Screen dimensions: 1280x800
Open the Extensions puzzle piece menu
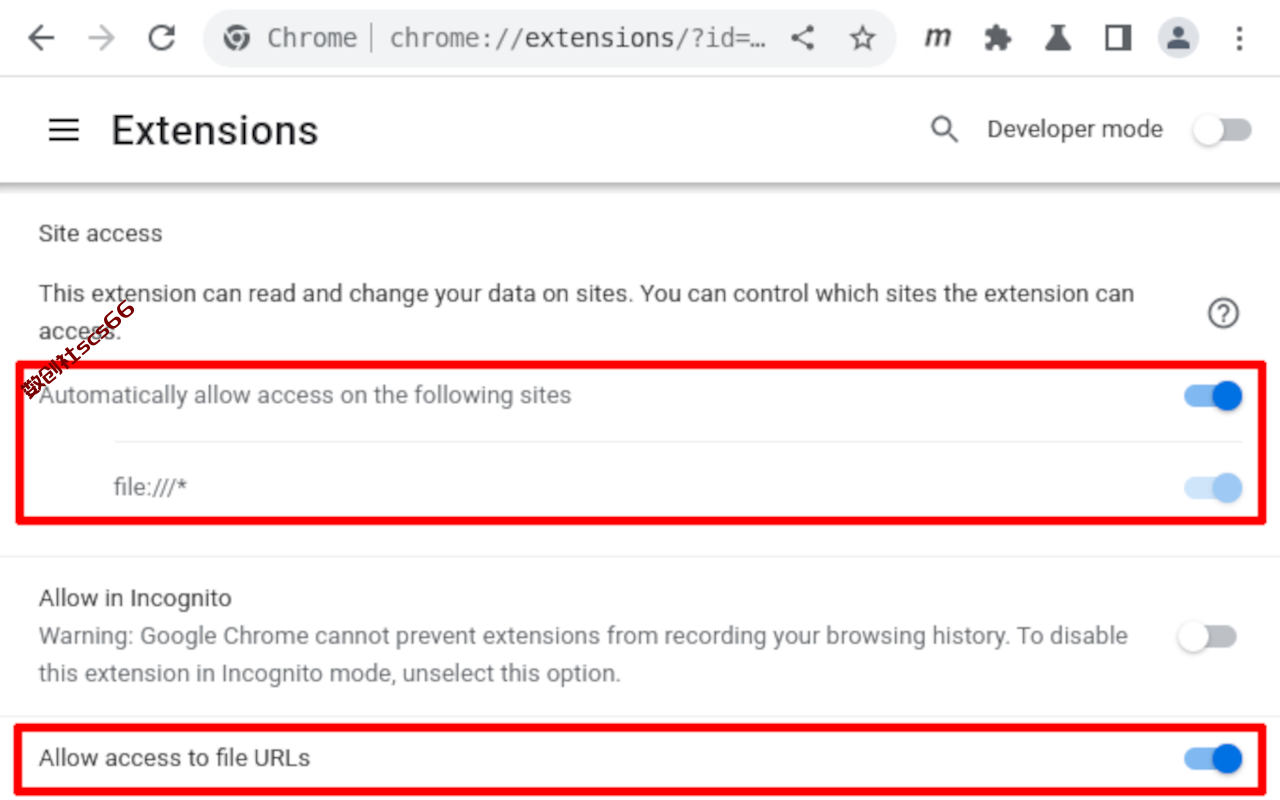point(998,38)
